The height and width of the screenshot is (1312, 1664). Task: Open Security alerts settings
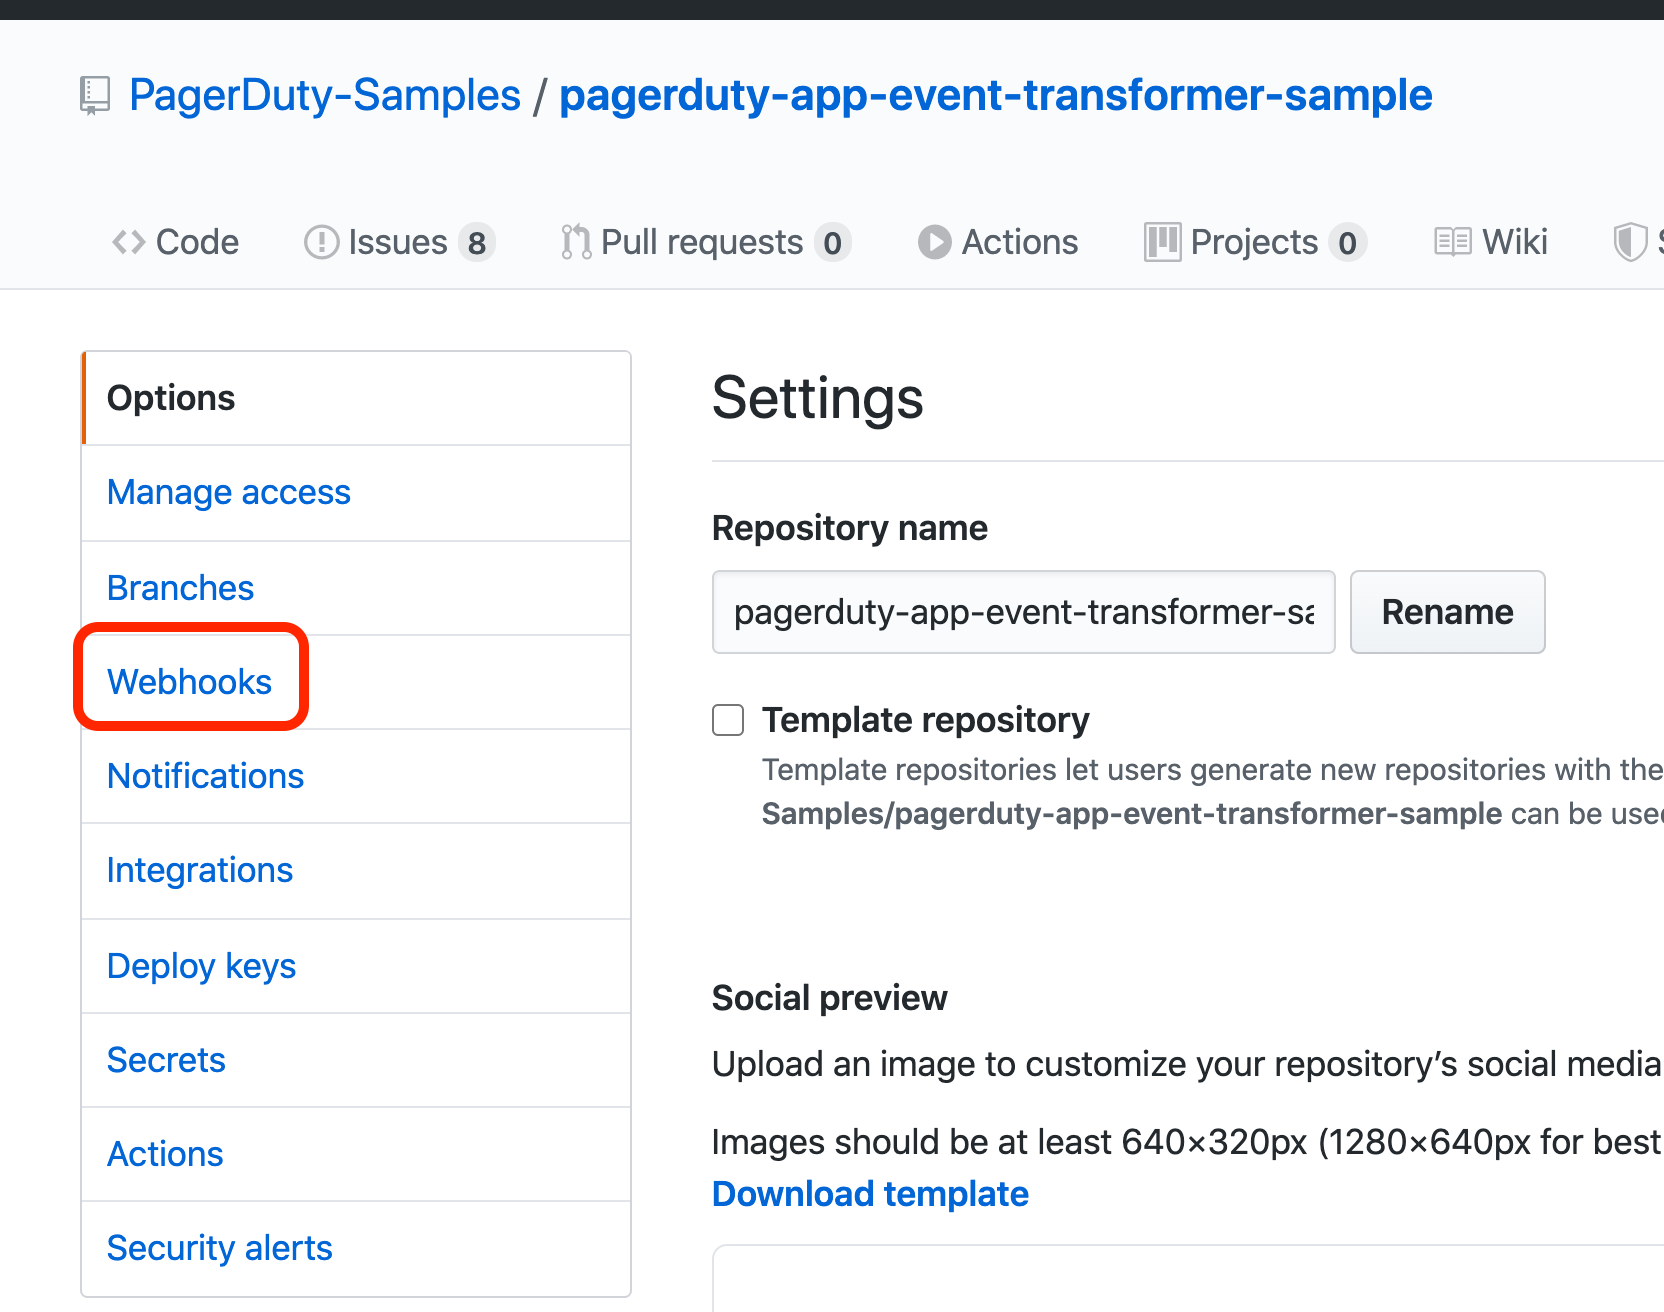(x=357, y=1248)
